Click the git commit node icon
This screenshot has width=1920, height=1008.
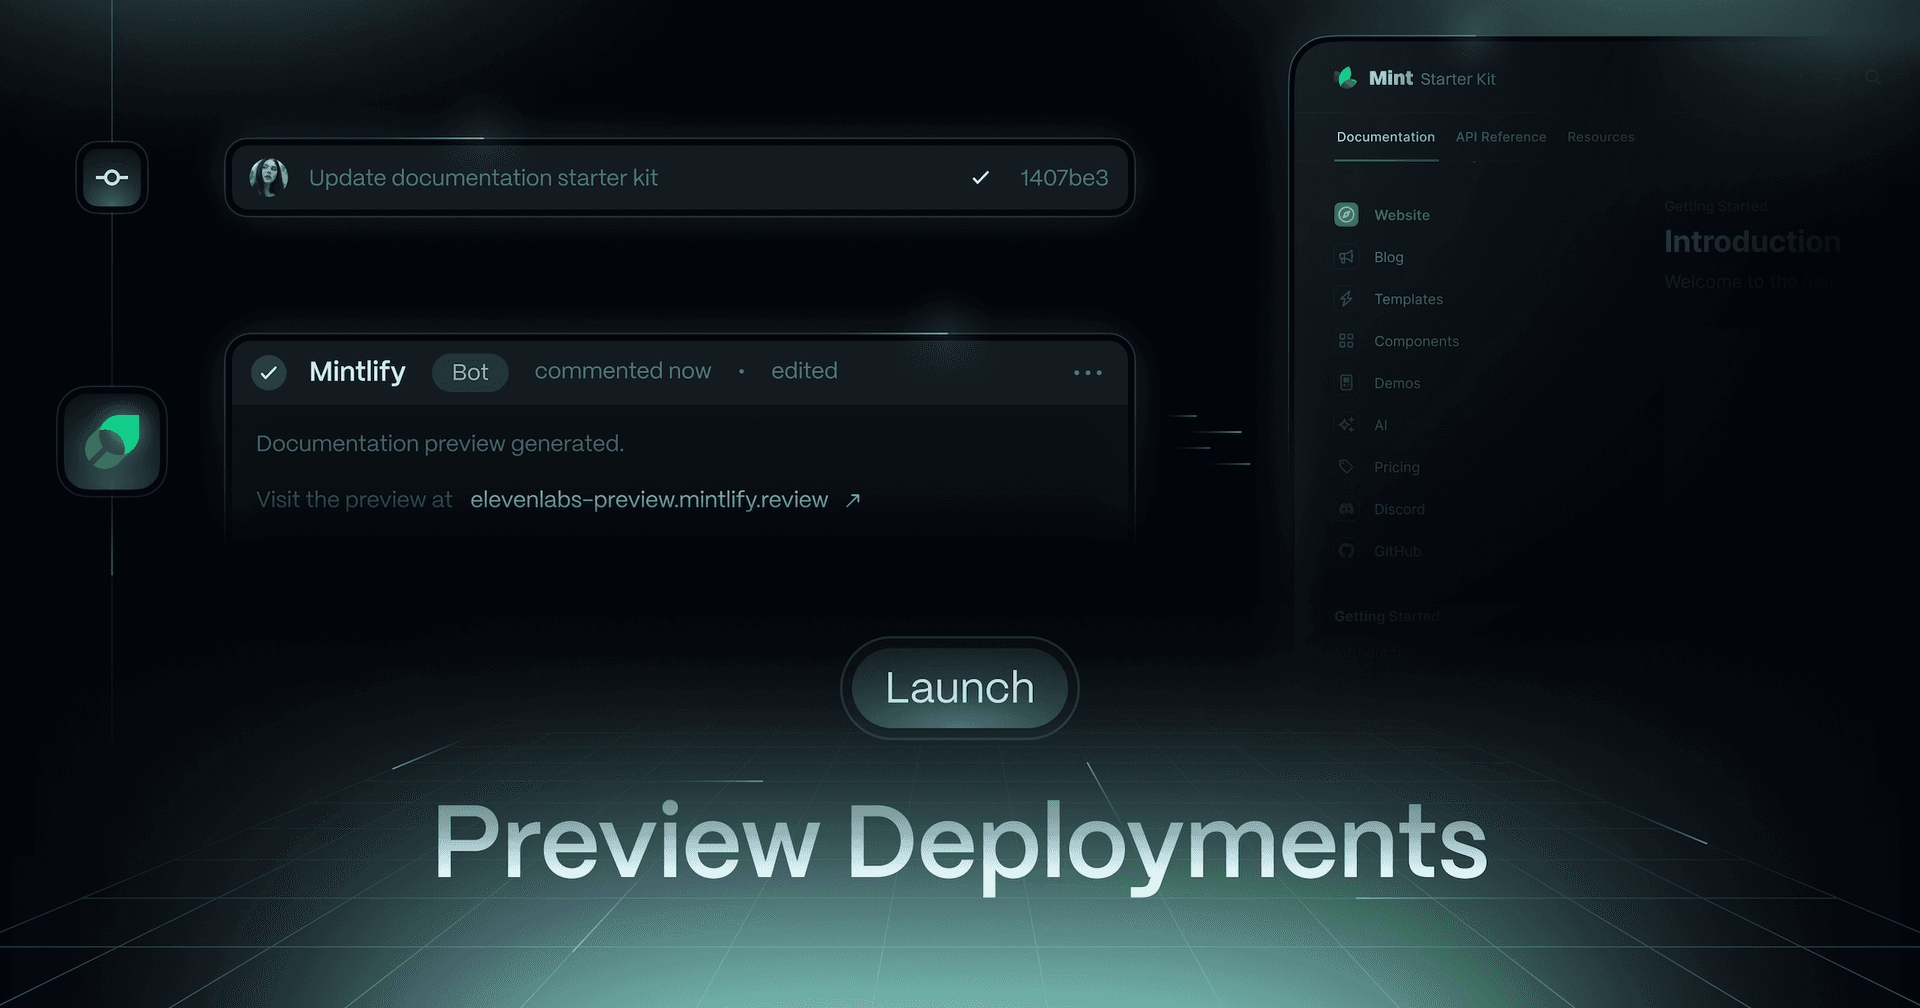112,178
